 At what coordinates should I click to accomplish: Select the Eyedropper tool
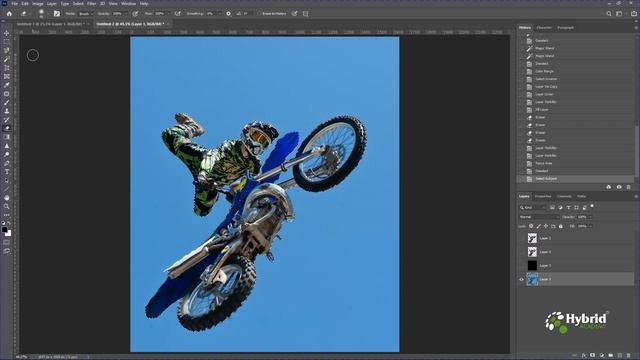pyautogui.click(x=7, y=85)
